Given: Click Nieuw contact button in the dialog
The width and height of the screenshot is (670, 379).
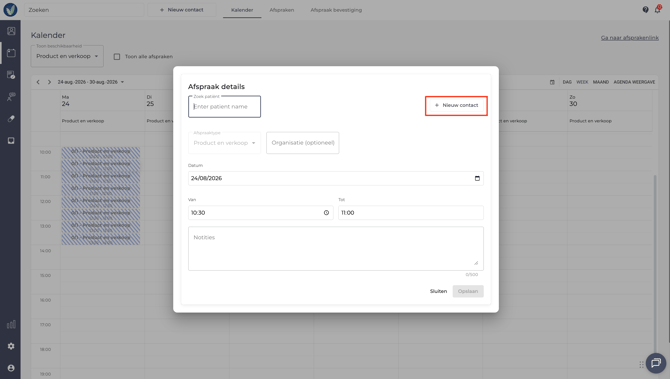Looking at the screenshot, I should 456,105.
